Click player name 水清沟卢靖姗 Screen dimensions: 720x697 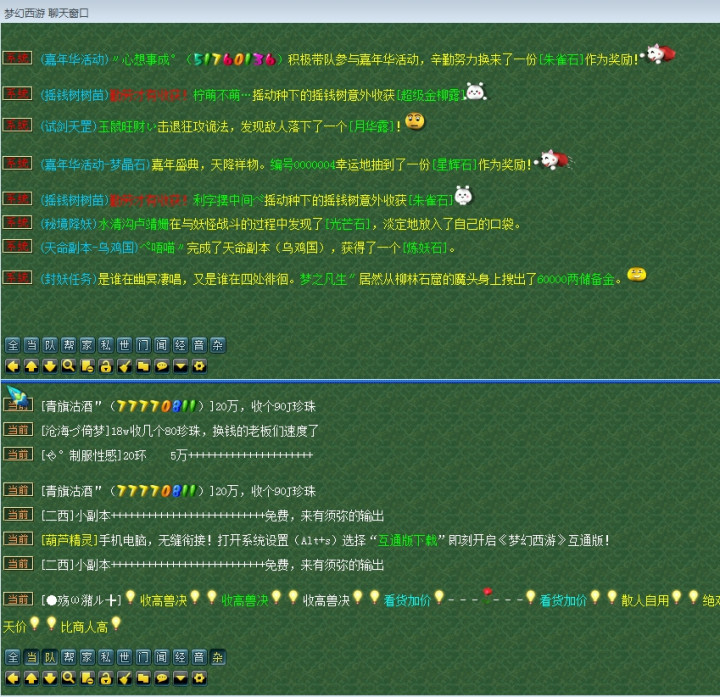[134, 224]
